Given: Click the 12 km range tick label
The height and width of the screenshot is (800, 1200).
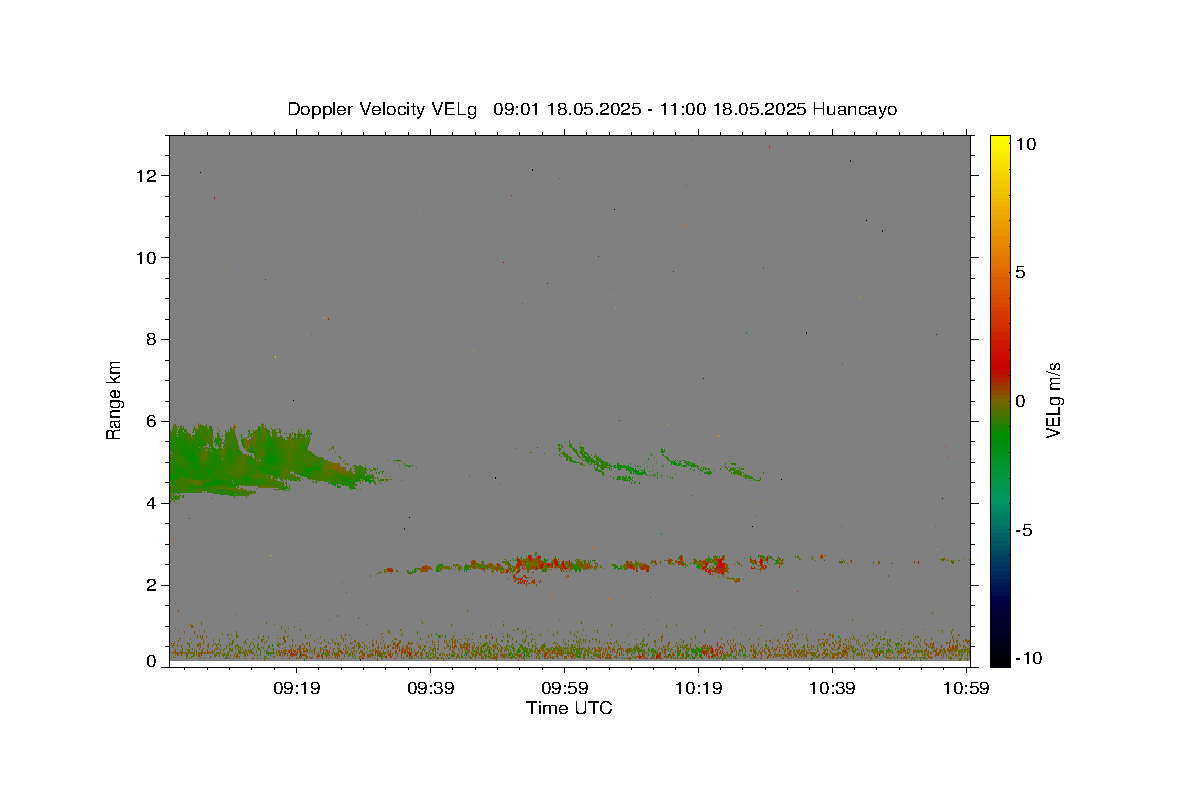Looking at the screenshot, I should [x=149, y=176].
